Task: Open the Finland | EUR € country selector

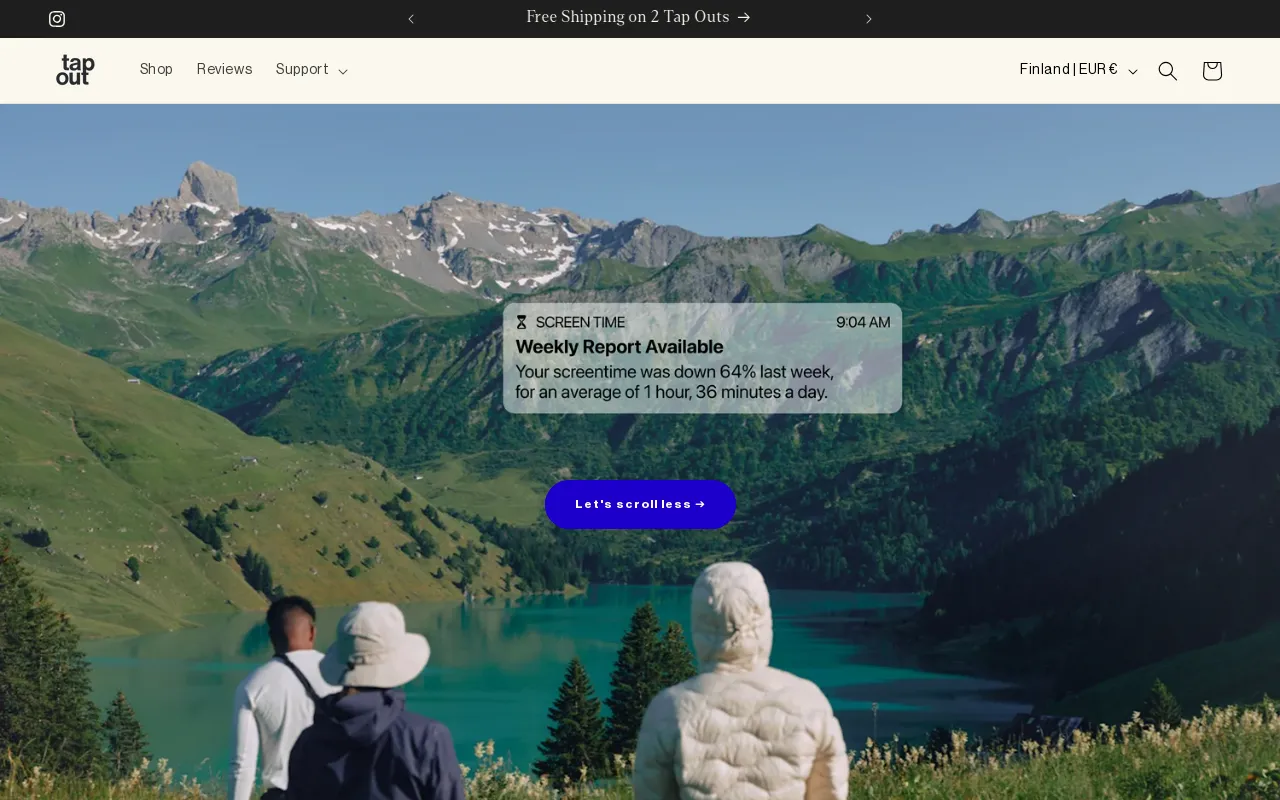Action: (1068, 70)
